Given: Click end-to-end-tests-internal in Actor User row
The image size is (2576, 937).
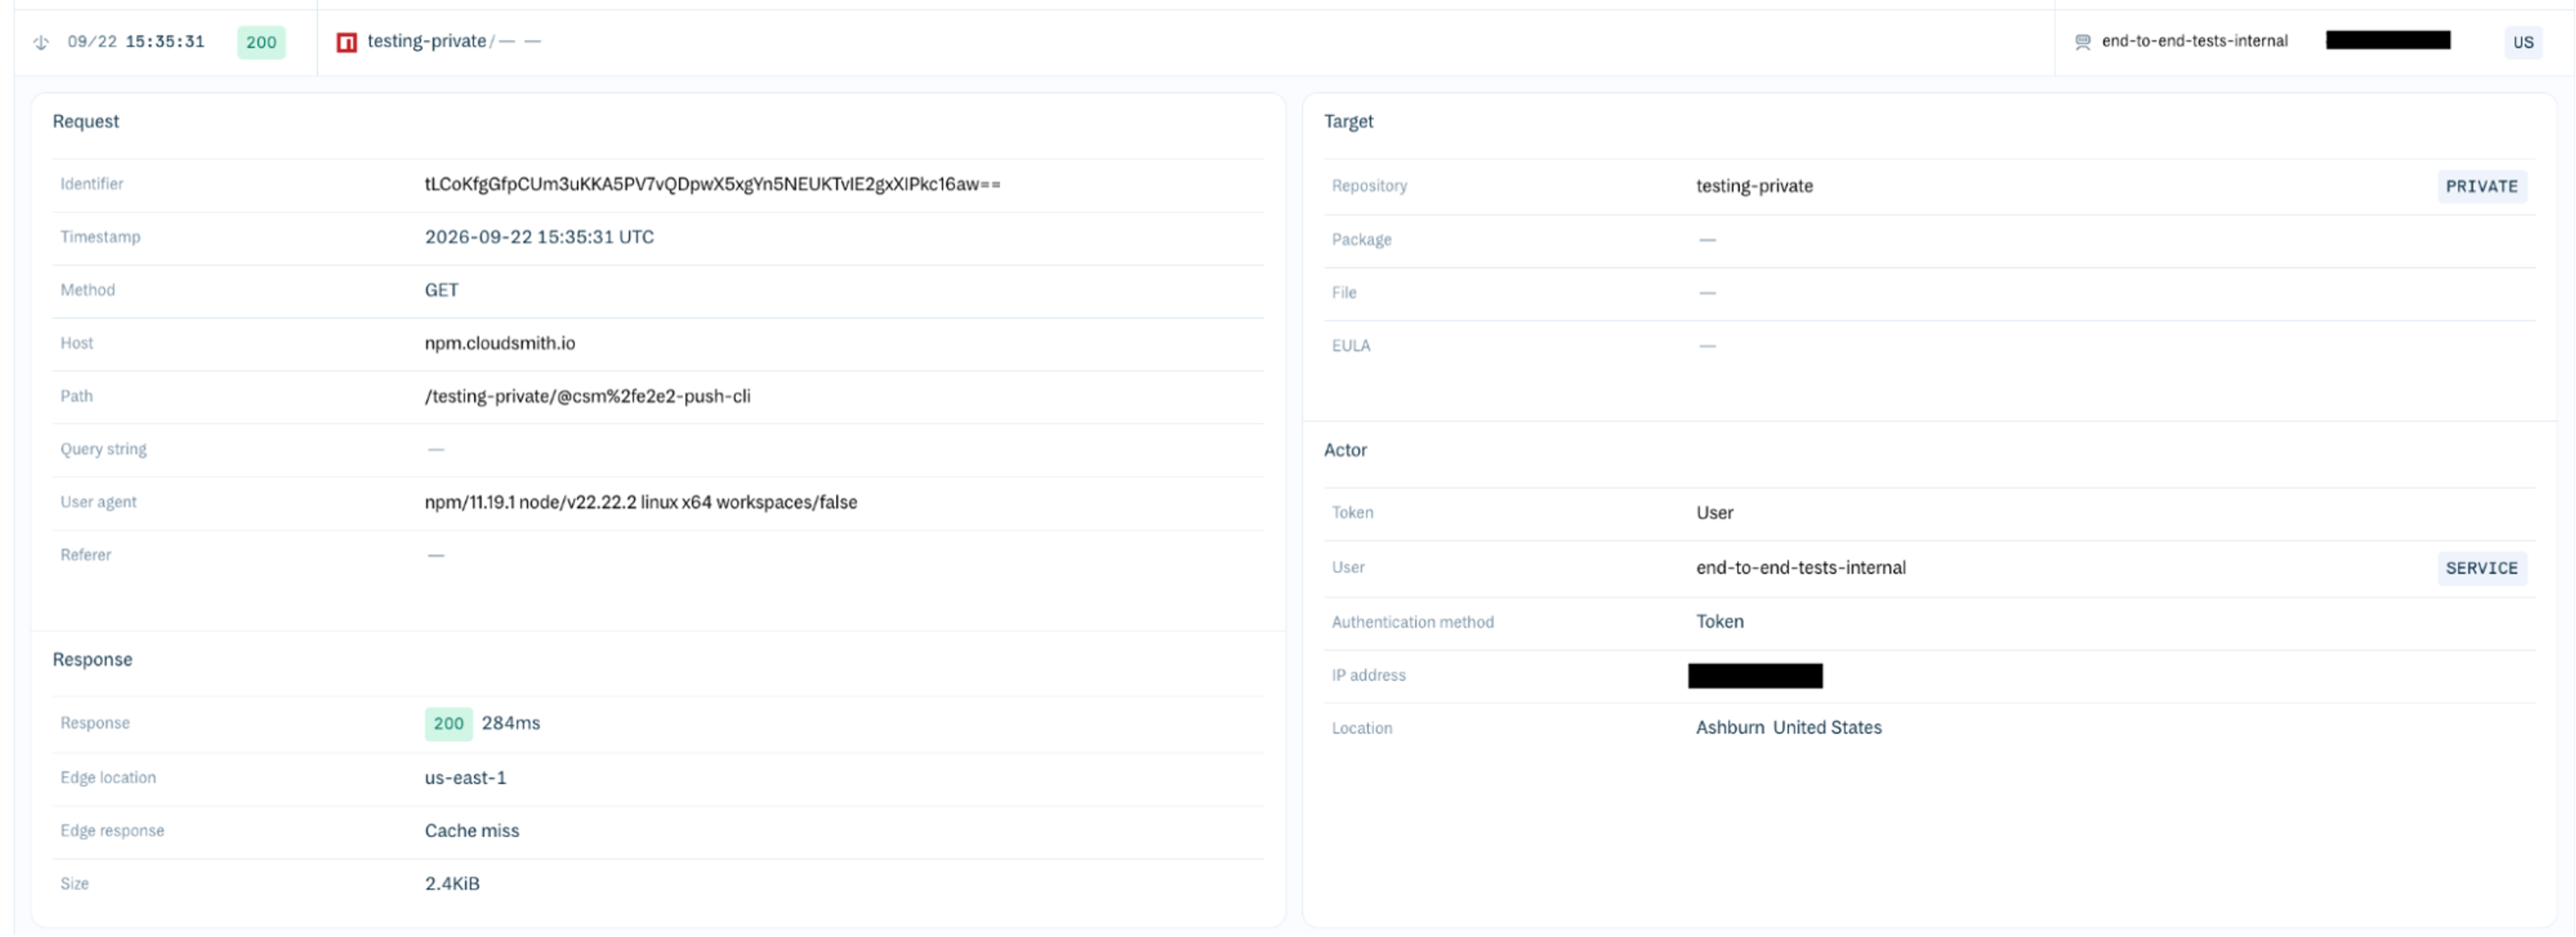Looking at the screenshot, I should (x=1800, y=568).
